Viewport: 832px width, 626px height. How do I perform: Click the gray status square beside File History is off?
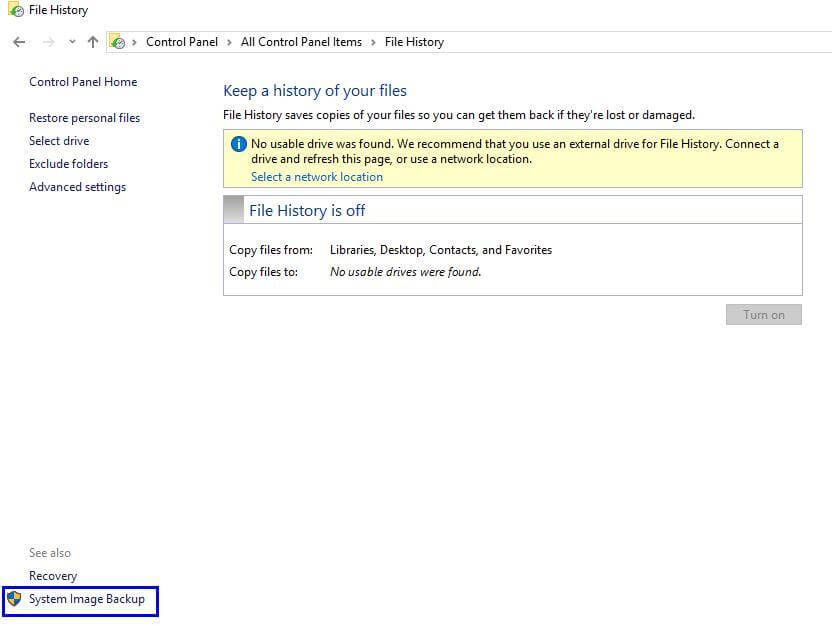click(233, 210)
